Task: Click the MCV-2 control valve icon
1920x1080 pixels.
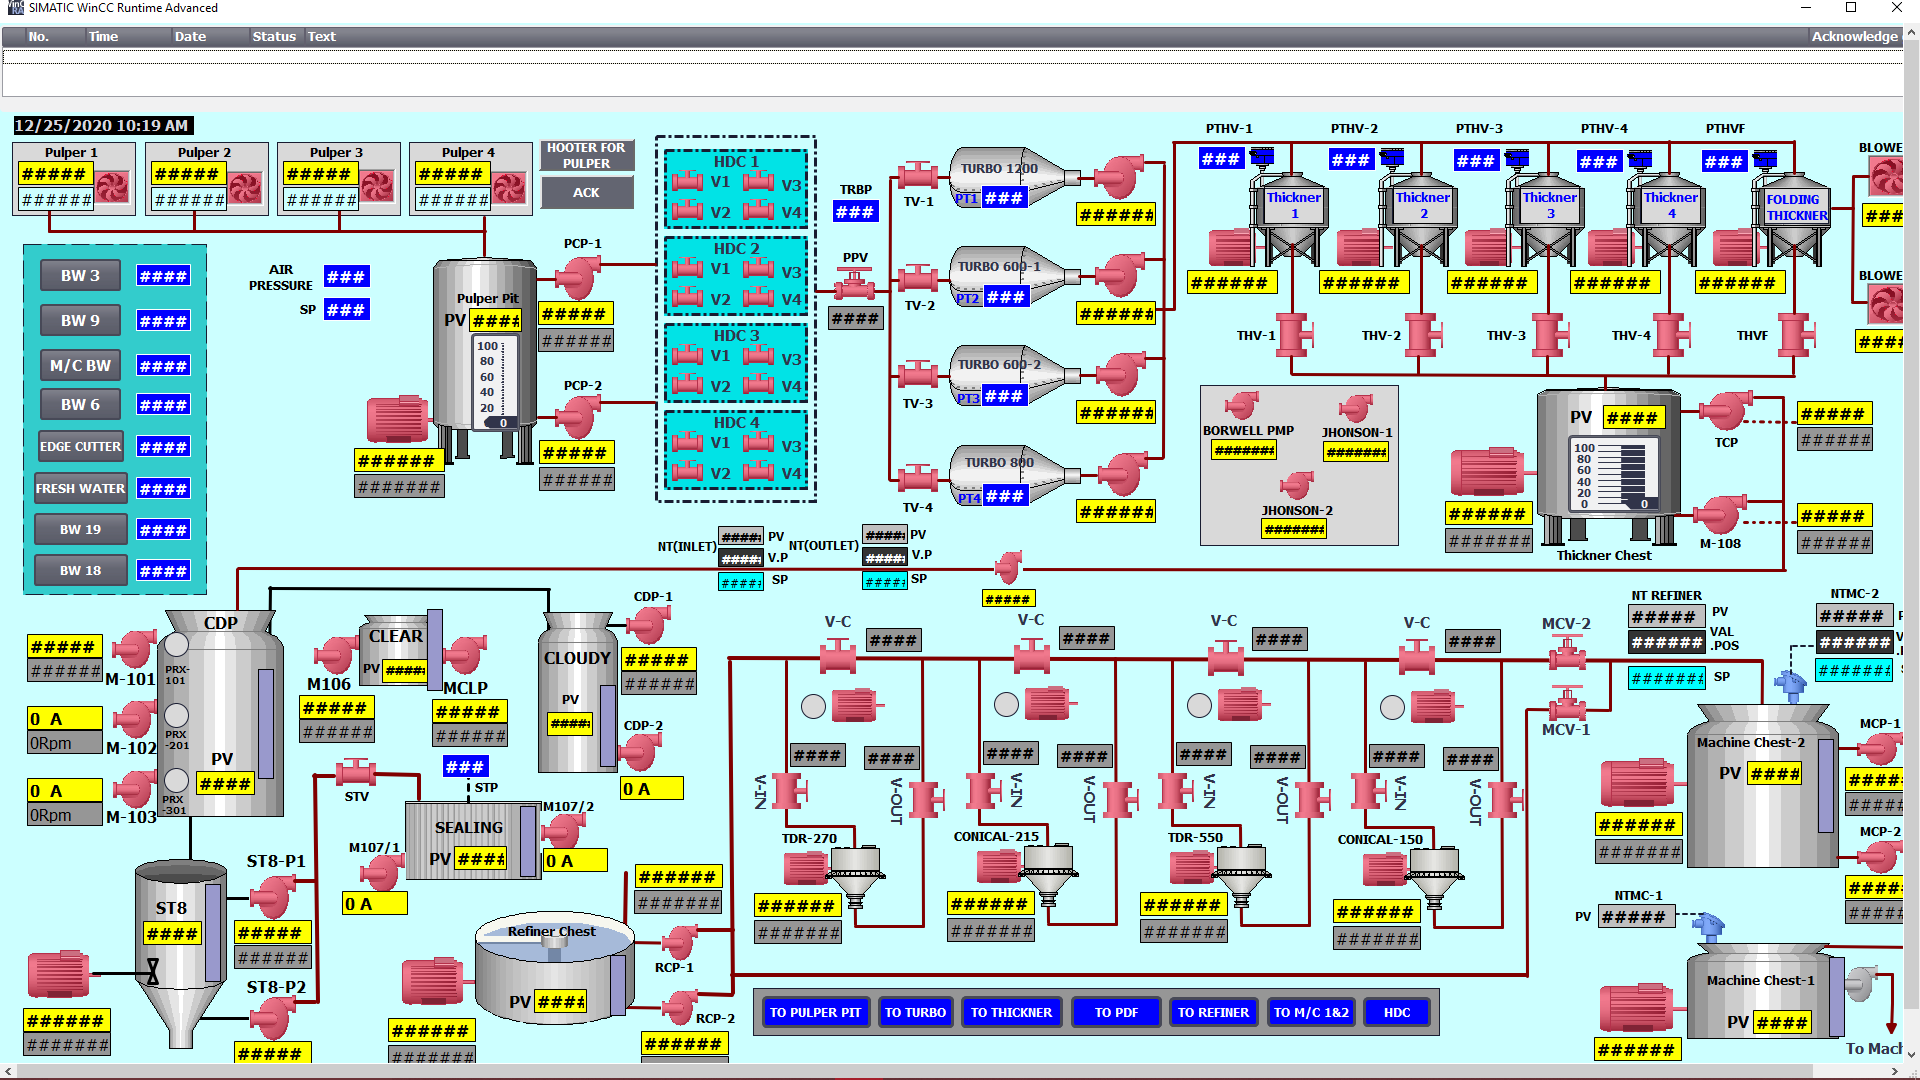Action: [1566, 655]
